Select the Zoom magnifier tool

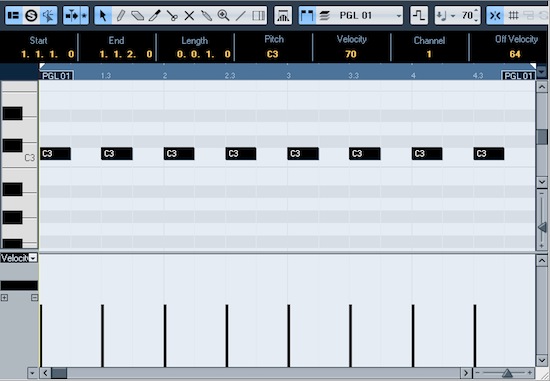click(x=223, y=16)
